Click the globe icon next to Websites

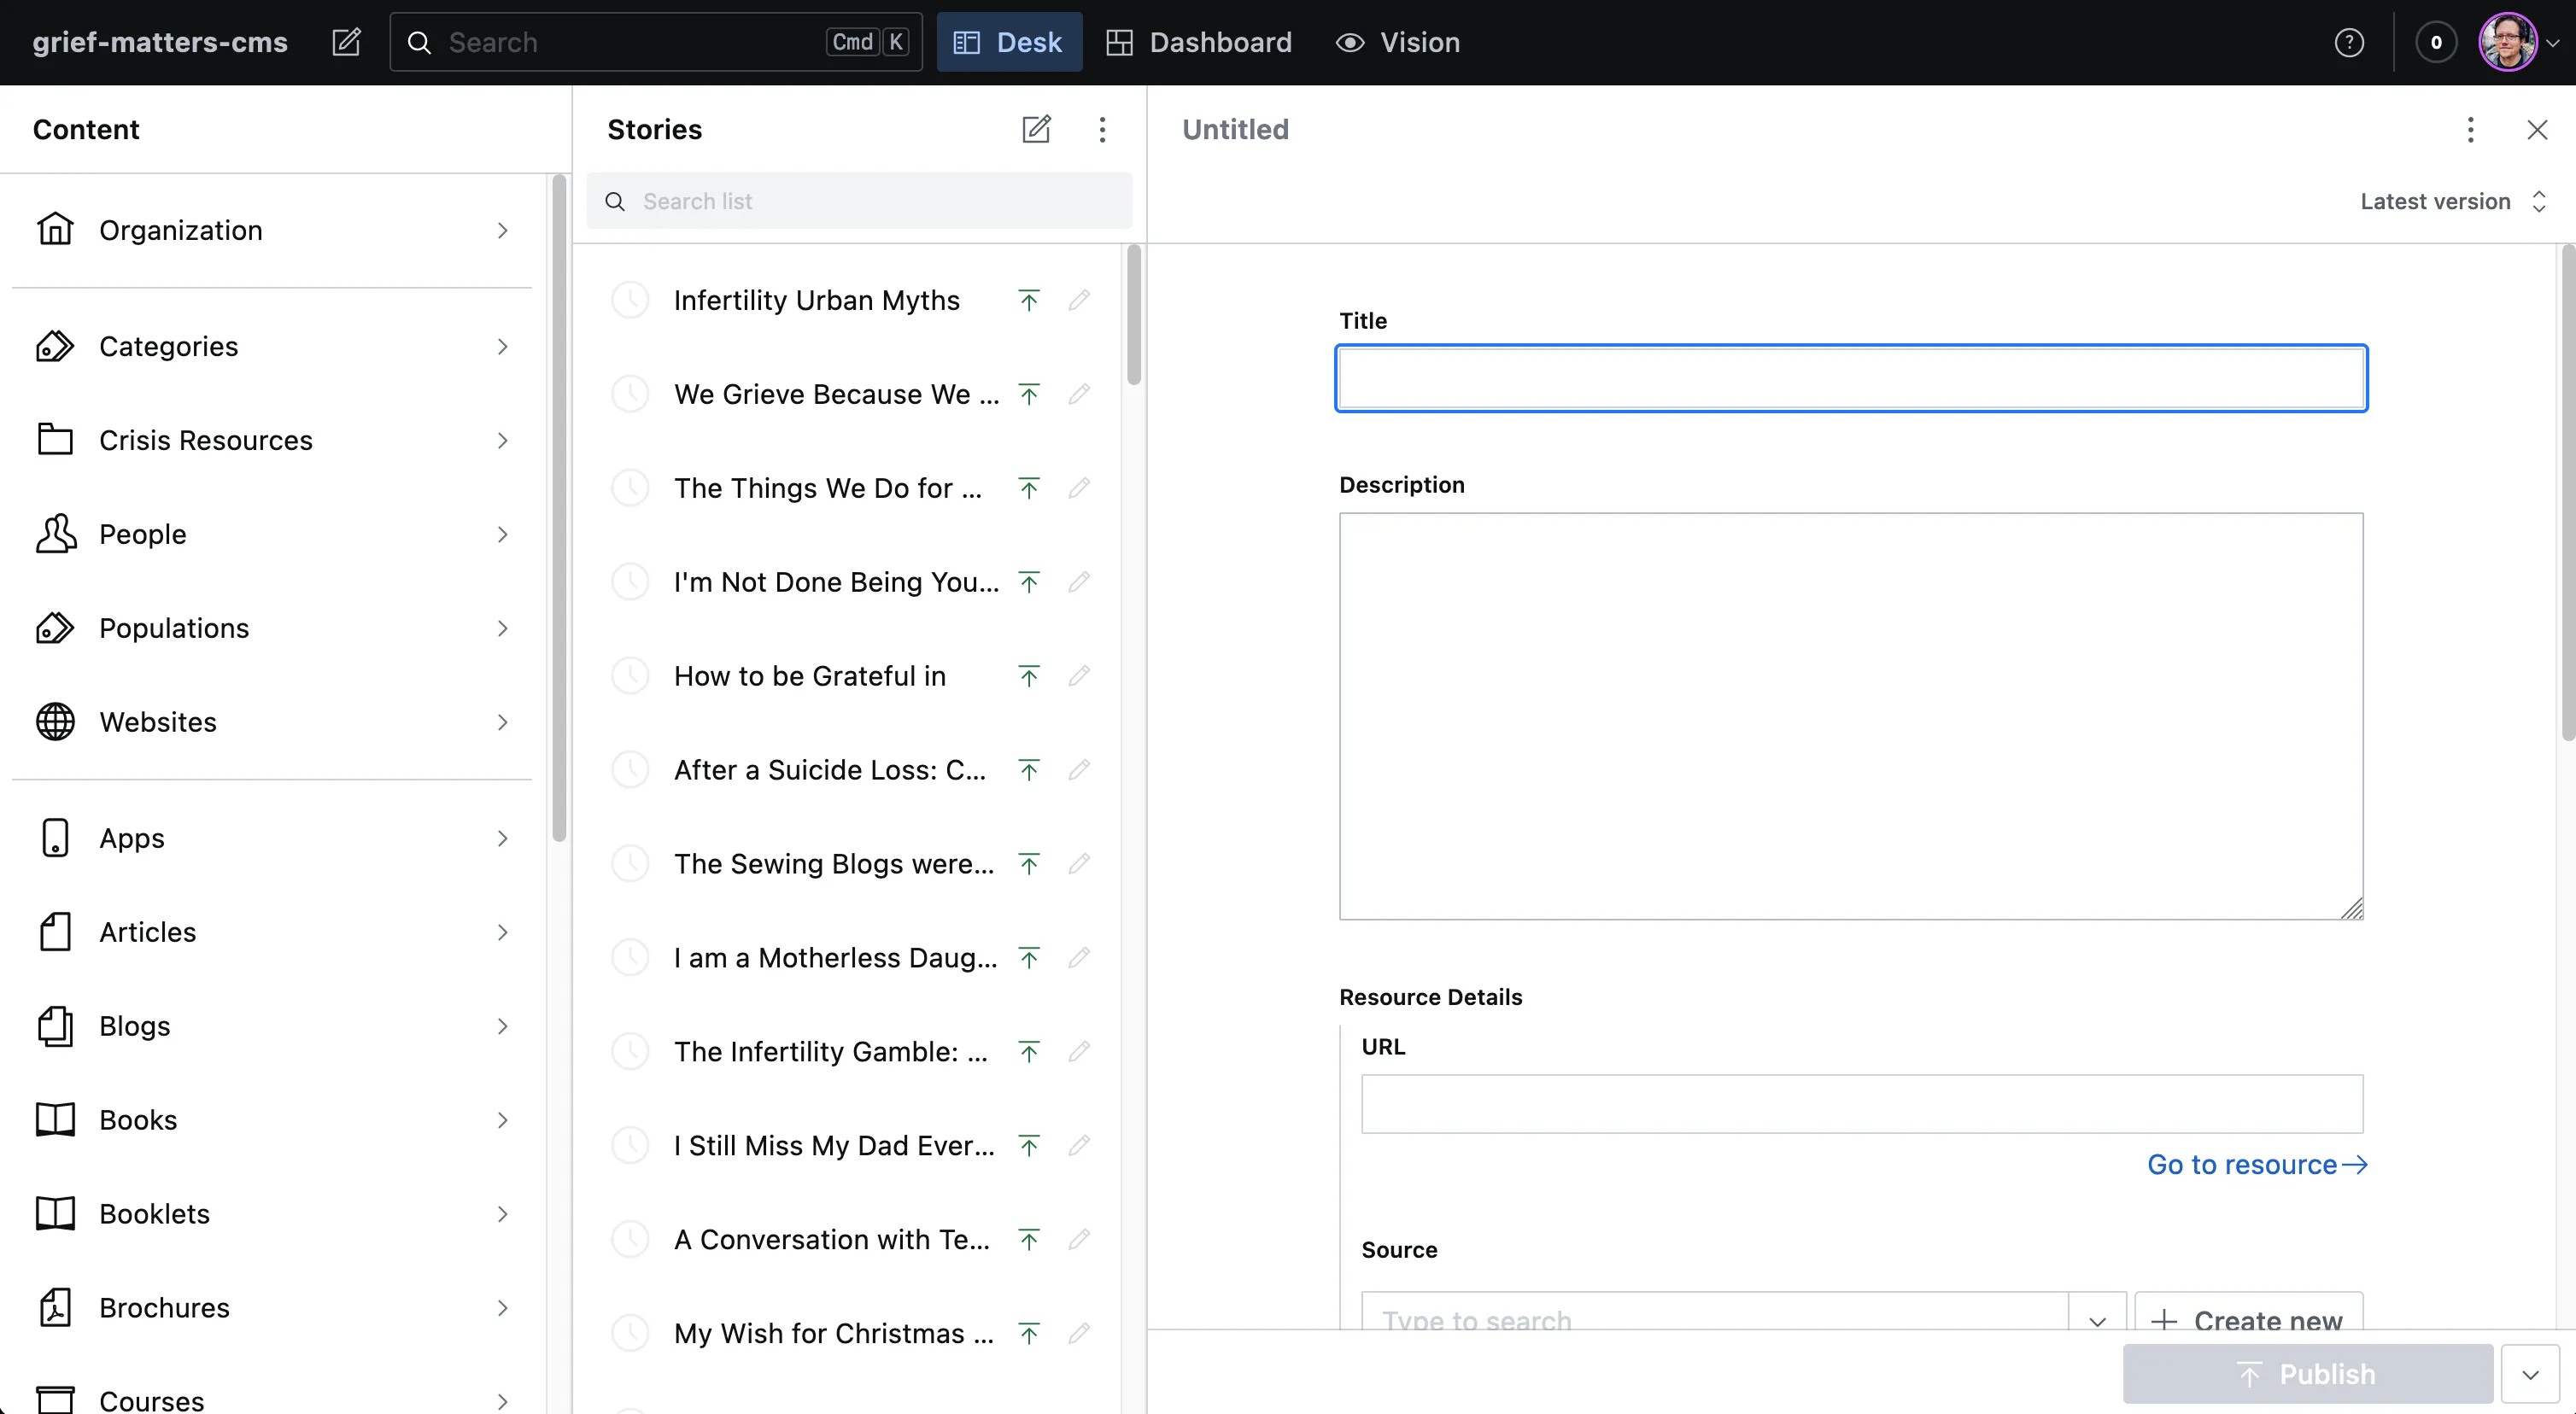click(55, 721)
